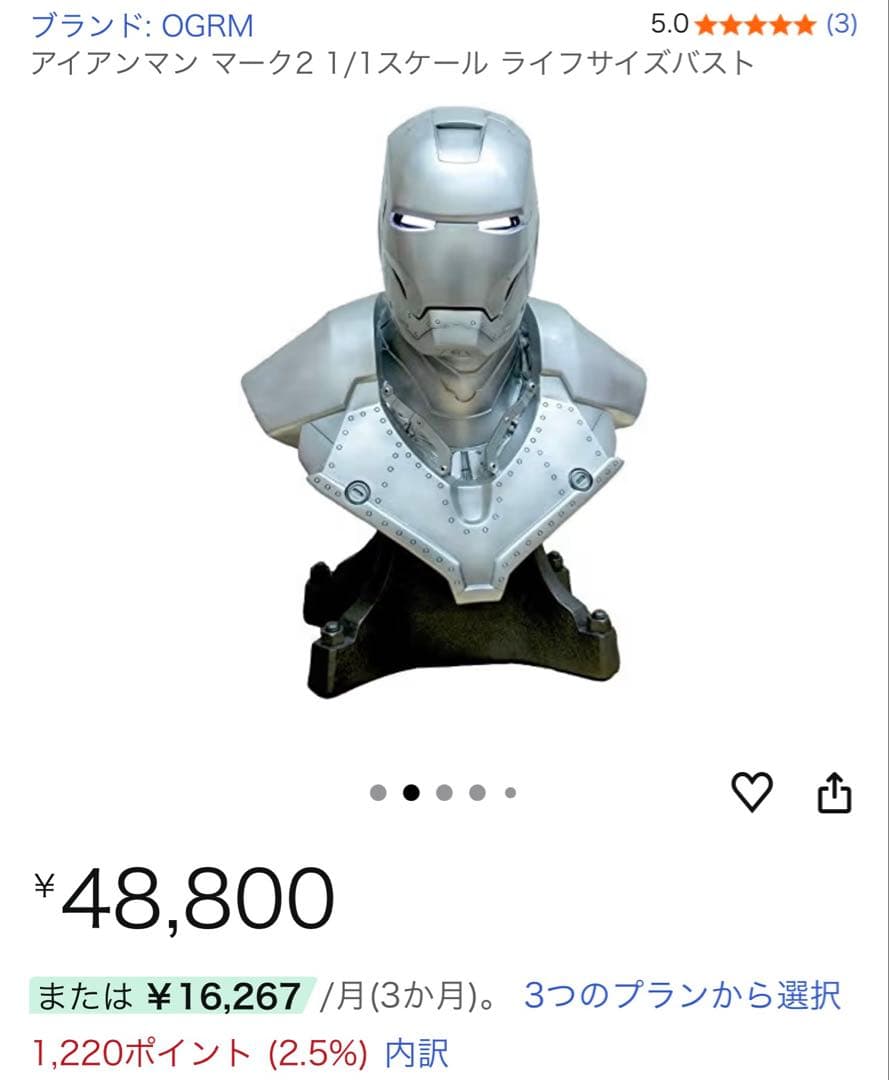This screenshot has width=889, height=1080.
Task: Select the small last carousel dot
Action: coord(510,793)
